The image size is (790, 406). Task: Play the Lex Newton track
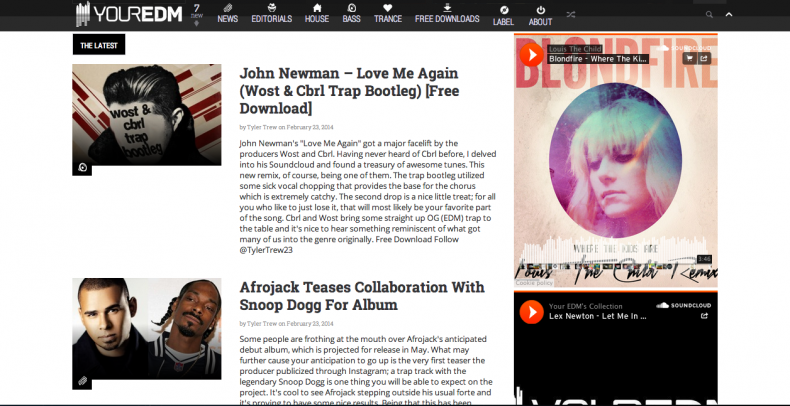(530, 312)
